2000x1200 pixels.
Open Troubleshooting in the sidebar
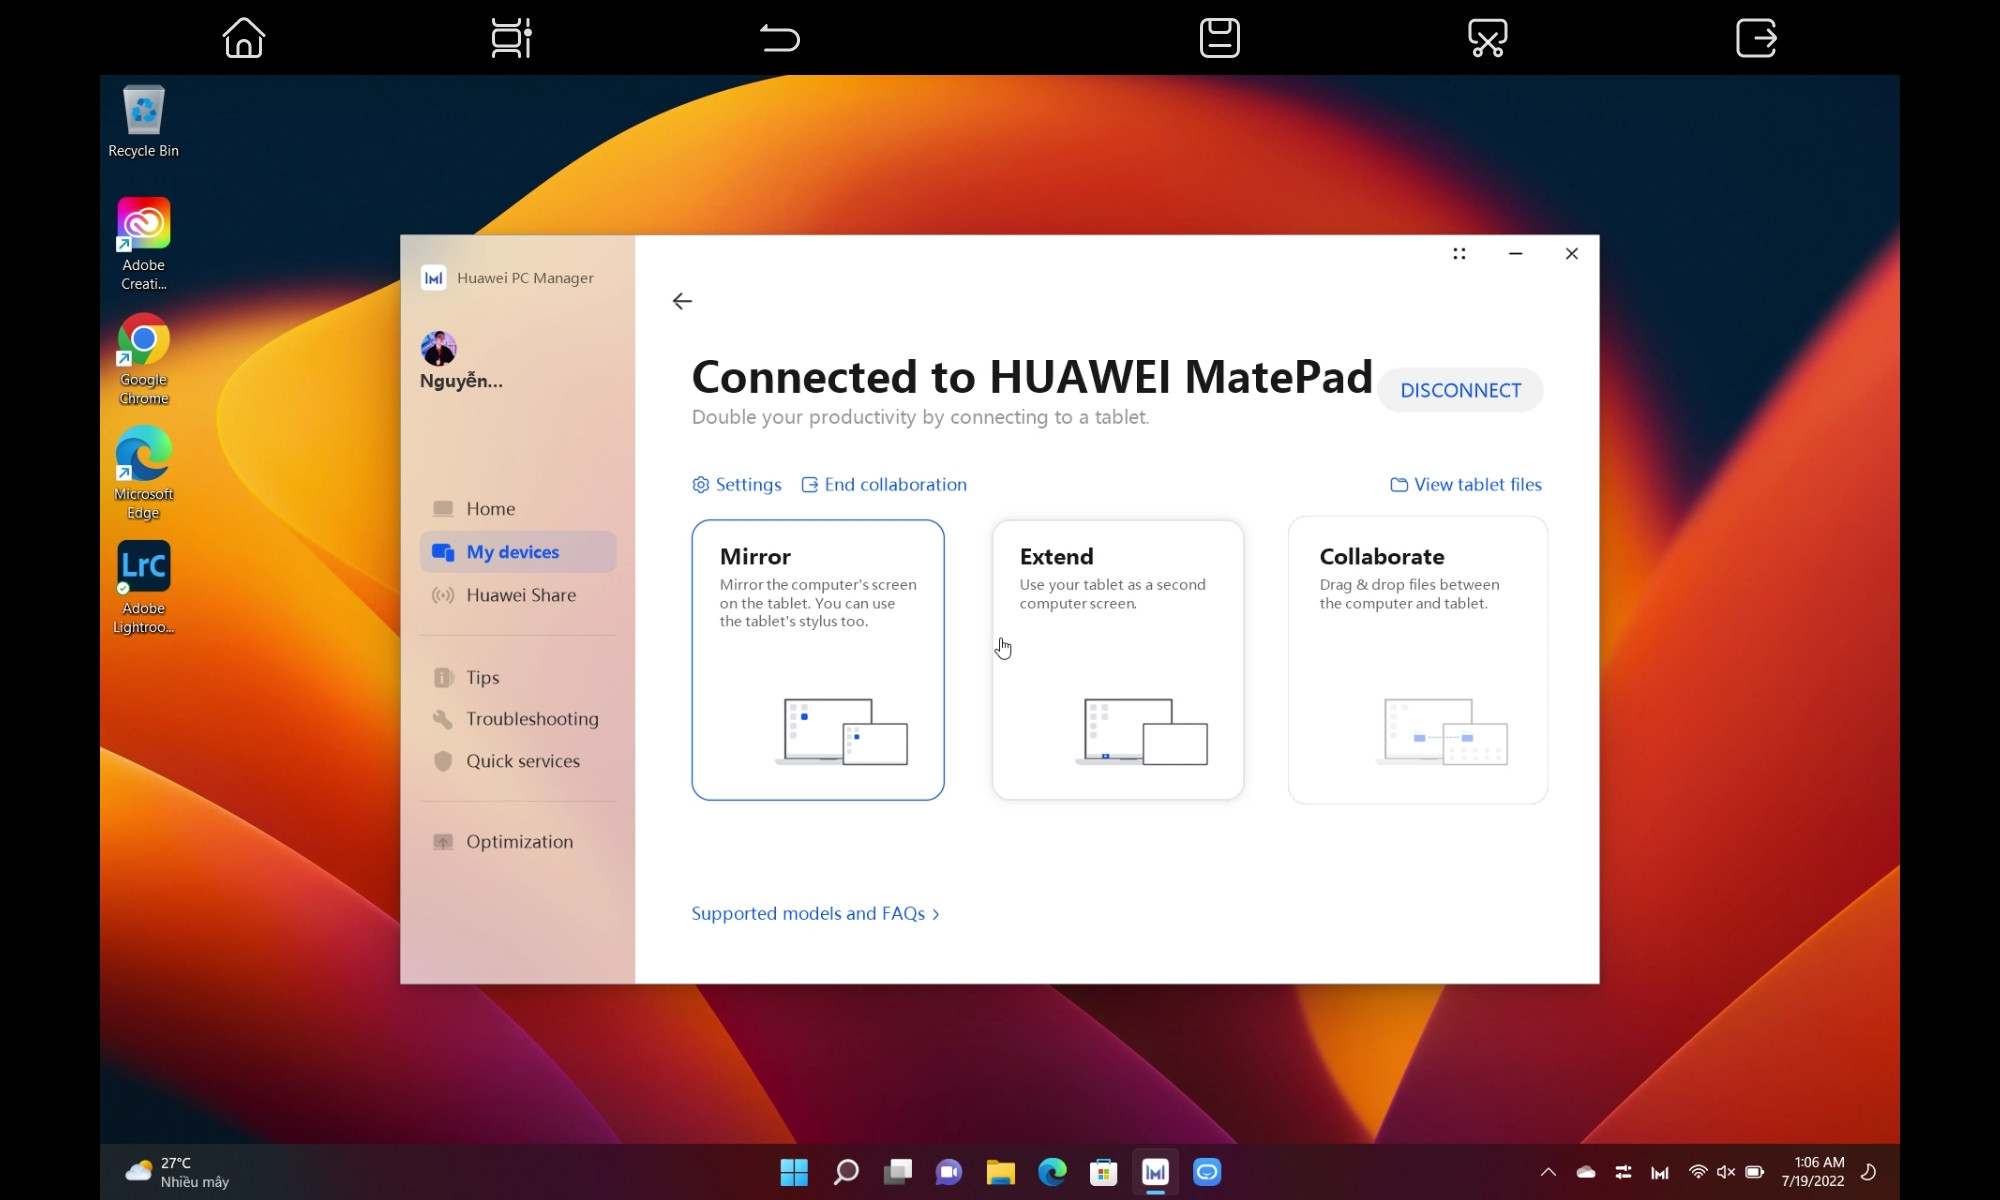click(517, 719)
